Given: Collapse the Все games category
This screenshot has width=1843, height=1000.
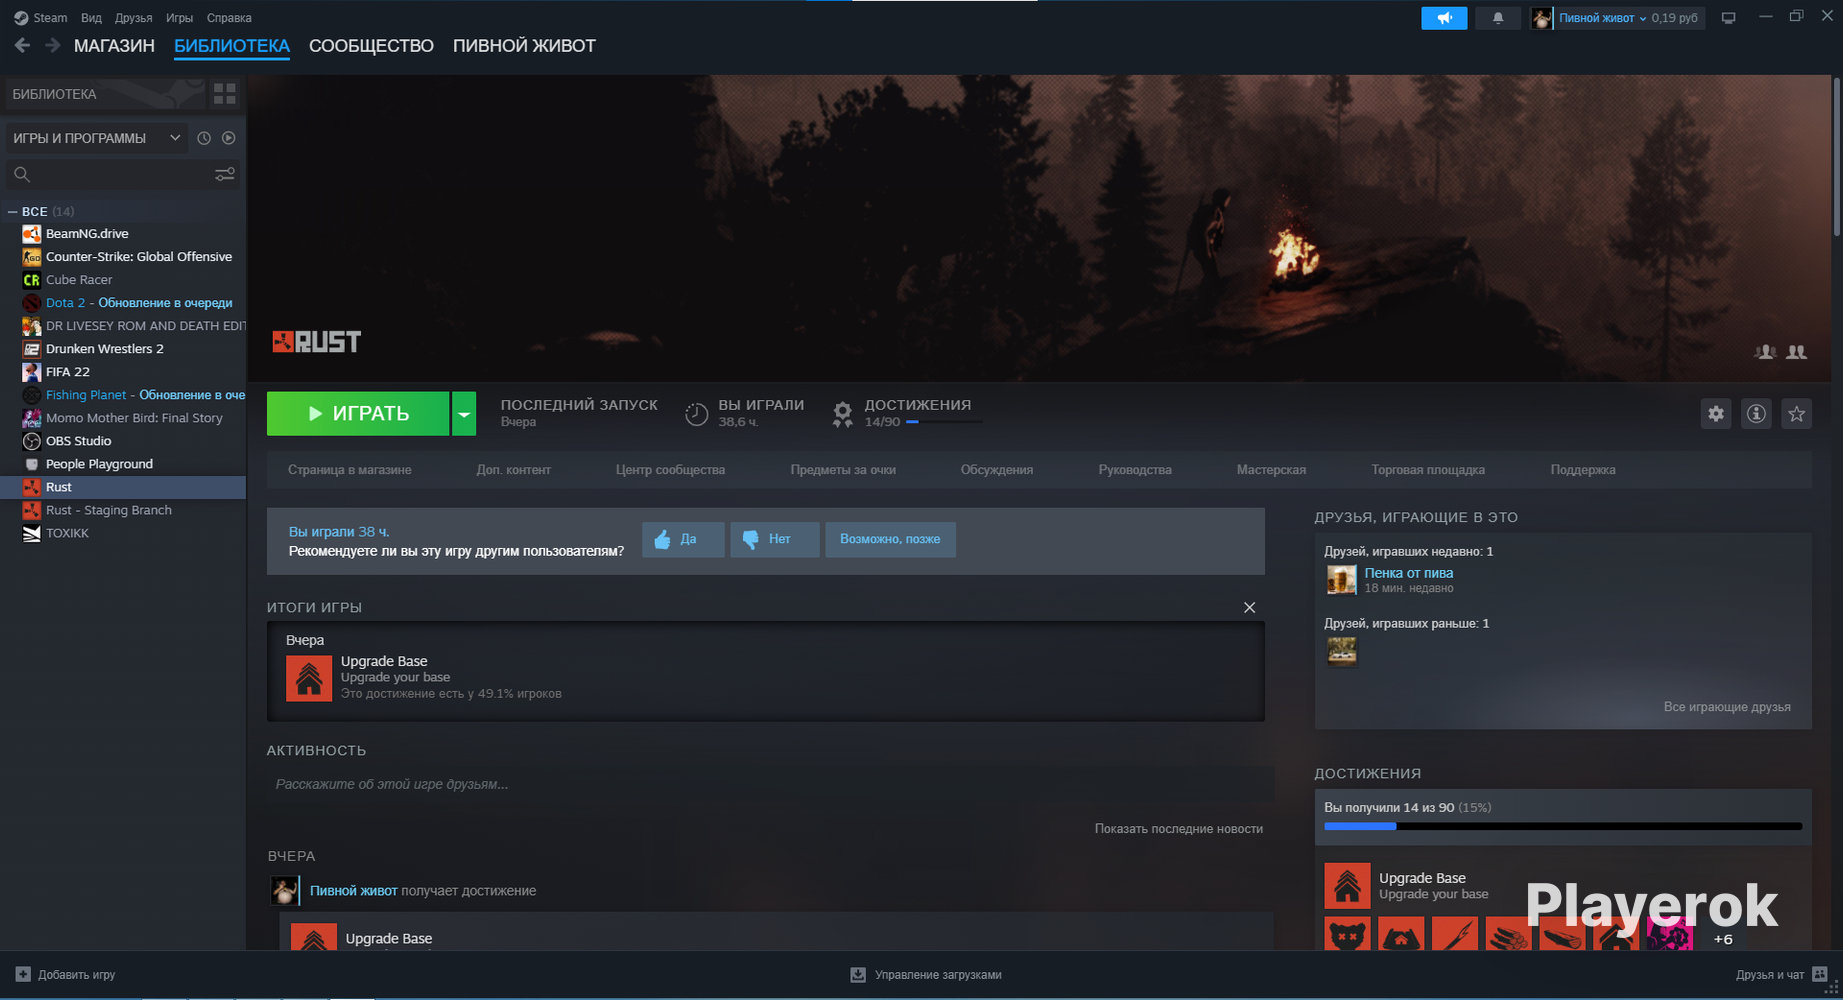Looking at the screenshot, I should coord(13,211).
